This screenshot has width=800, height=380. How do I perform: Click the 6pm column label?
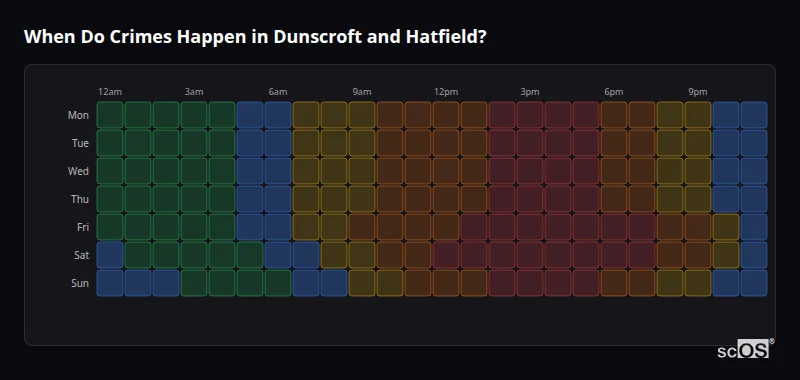(614, 92)
